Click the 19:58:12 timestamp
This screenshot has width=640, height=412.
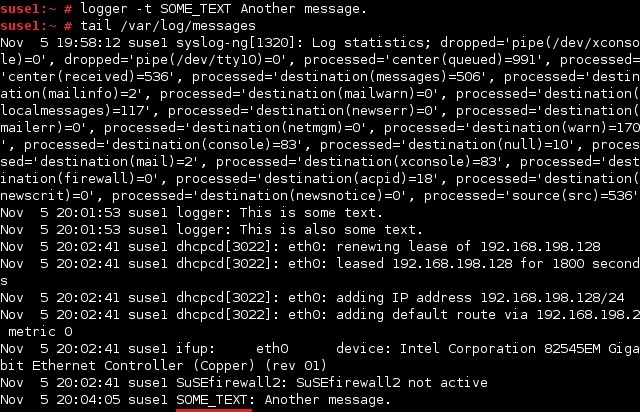(88, 43)
